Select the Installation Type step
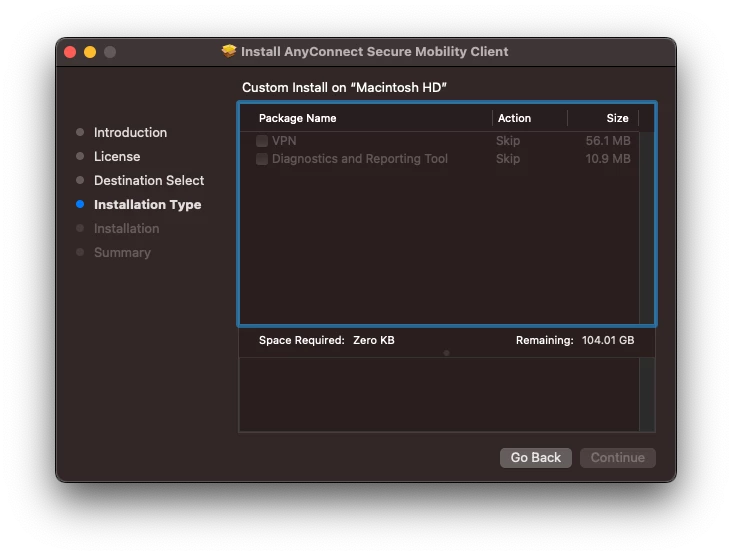The image size is (732, 556). pos(148,204)
